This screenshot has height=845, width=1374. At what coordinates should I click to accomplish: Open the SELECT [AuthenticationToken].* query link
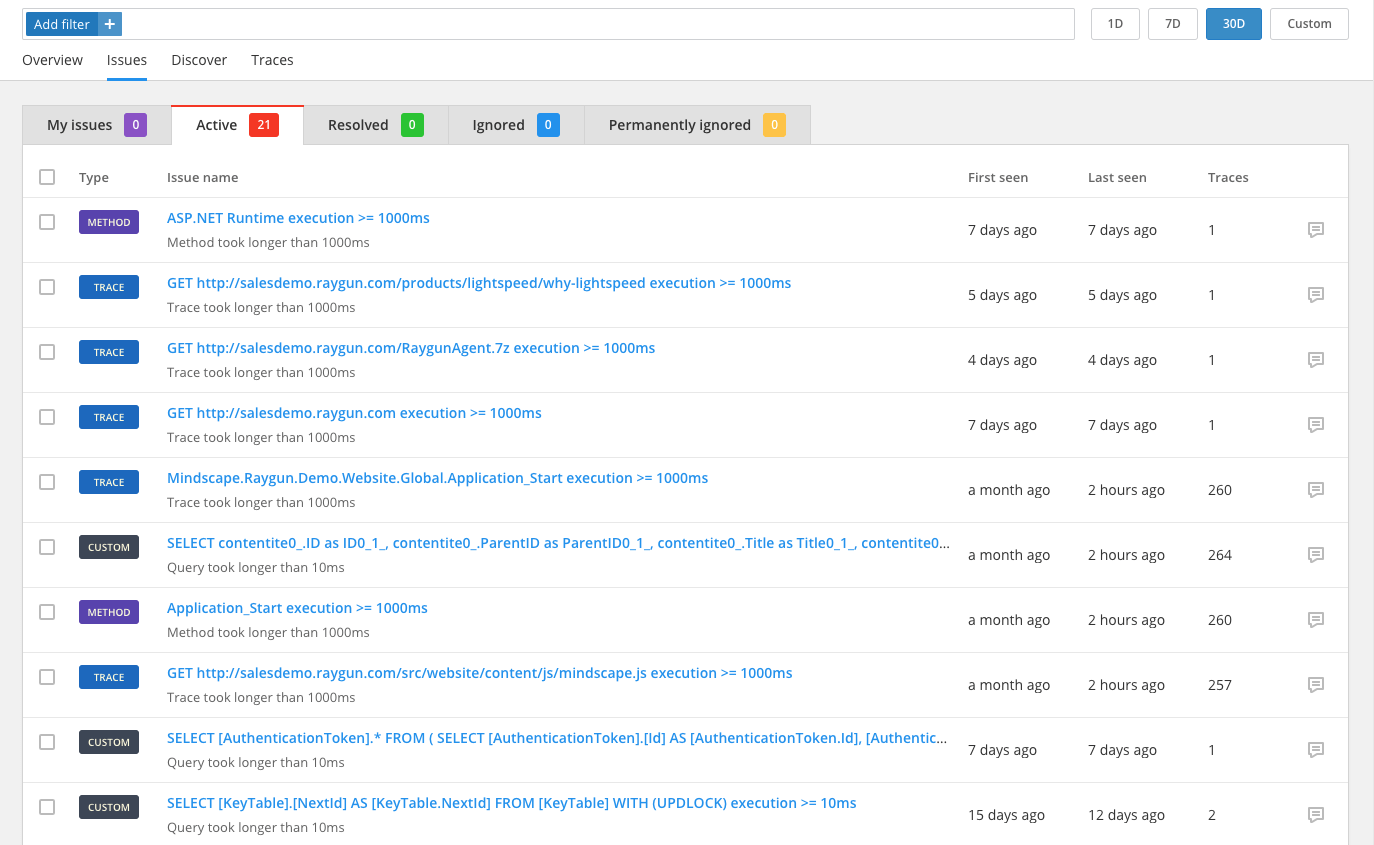pos(558,738)
